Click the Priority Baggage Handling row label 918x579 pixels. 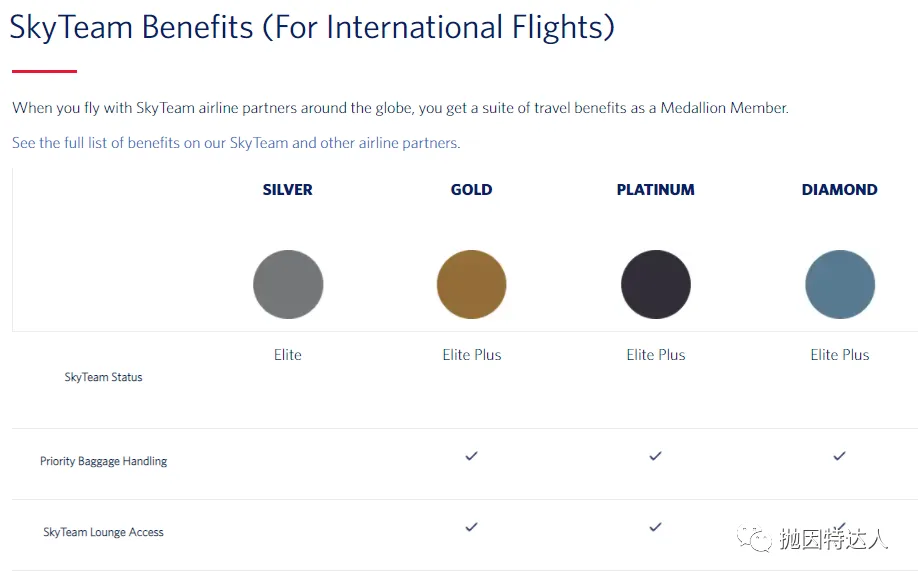pos(104,461)
